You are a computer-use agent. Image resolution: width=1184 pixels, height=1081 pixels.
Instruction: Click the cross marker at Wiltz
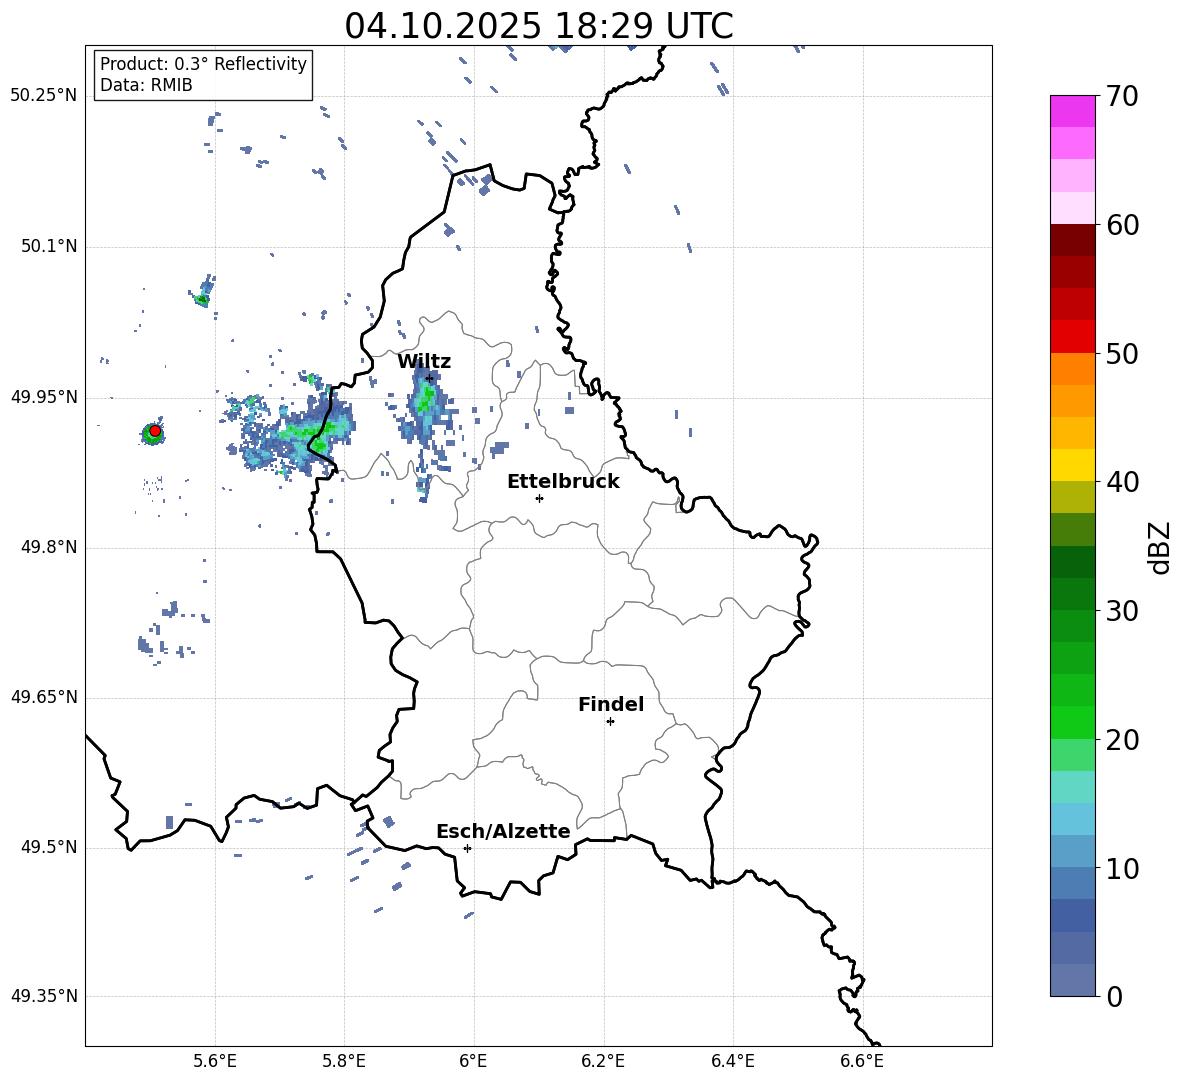coord(430,378)
